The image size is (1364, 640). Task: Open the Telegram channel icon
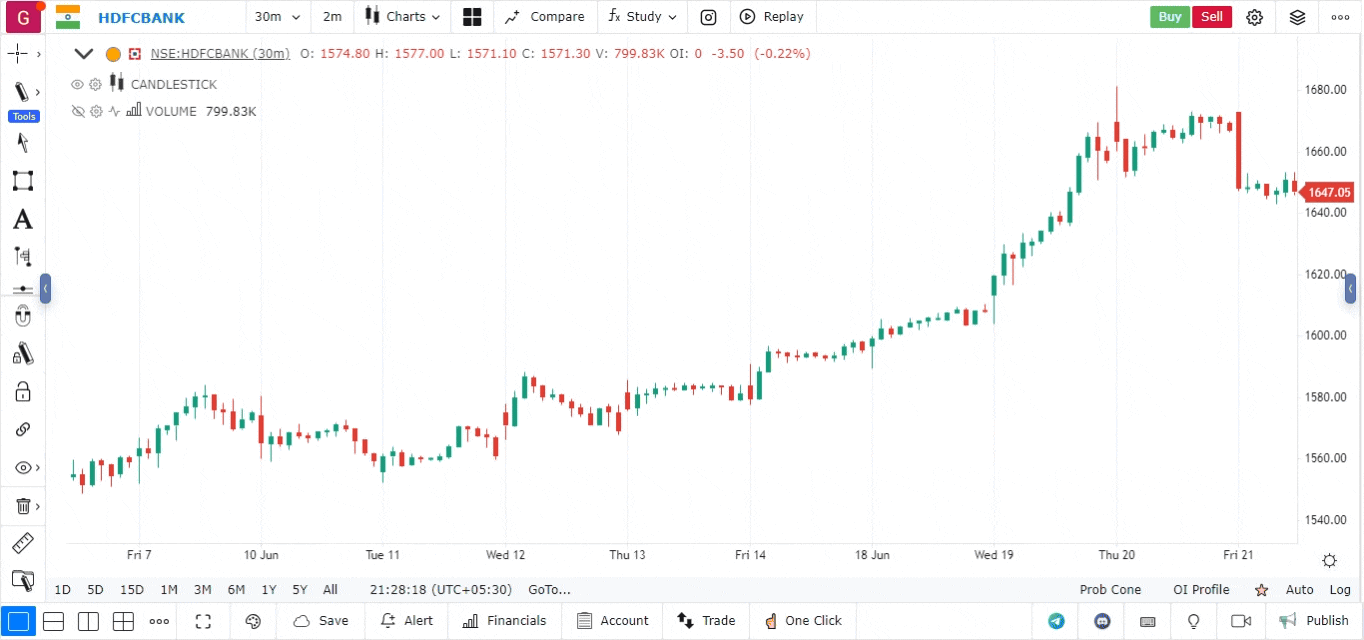pos(1056,621)
